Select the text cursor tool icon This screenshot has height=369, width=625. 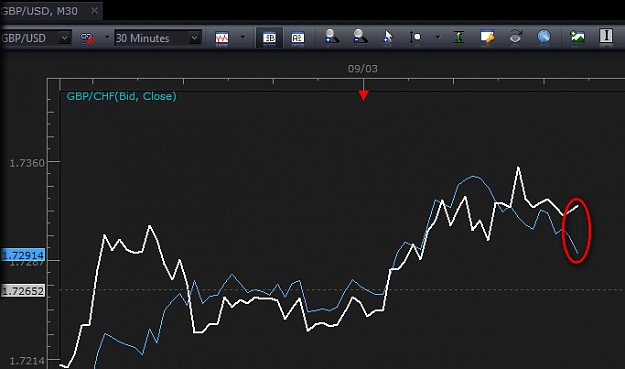(606, 36)
